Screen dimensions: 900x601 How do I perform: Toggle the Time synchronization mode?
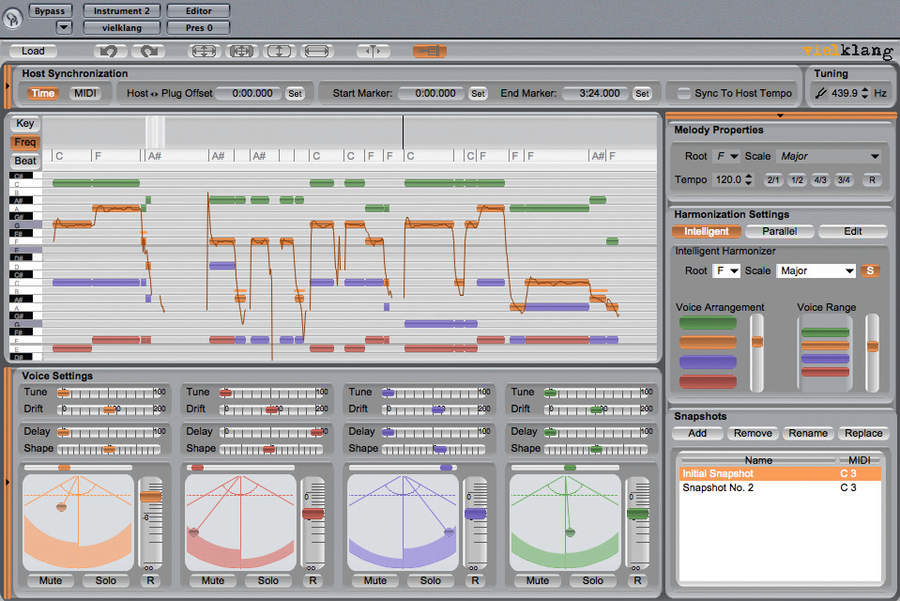pos(43,93)
